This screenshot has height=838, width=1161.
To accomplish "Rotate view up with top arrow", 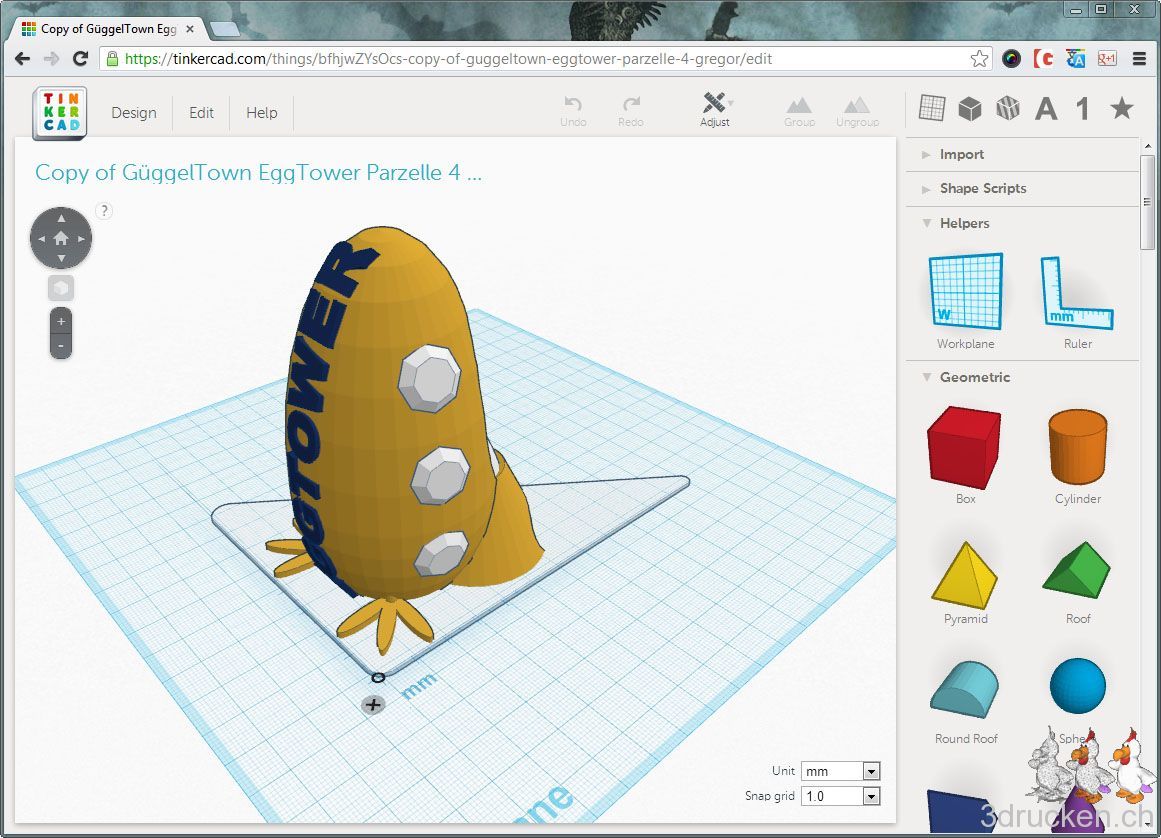I will point(61,218).
